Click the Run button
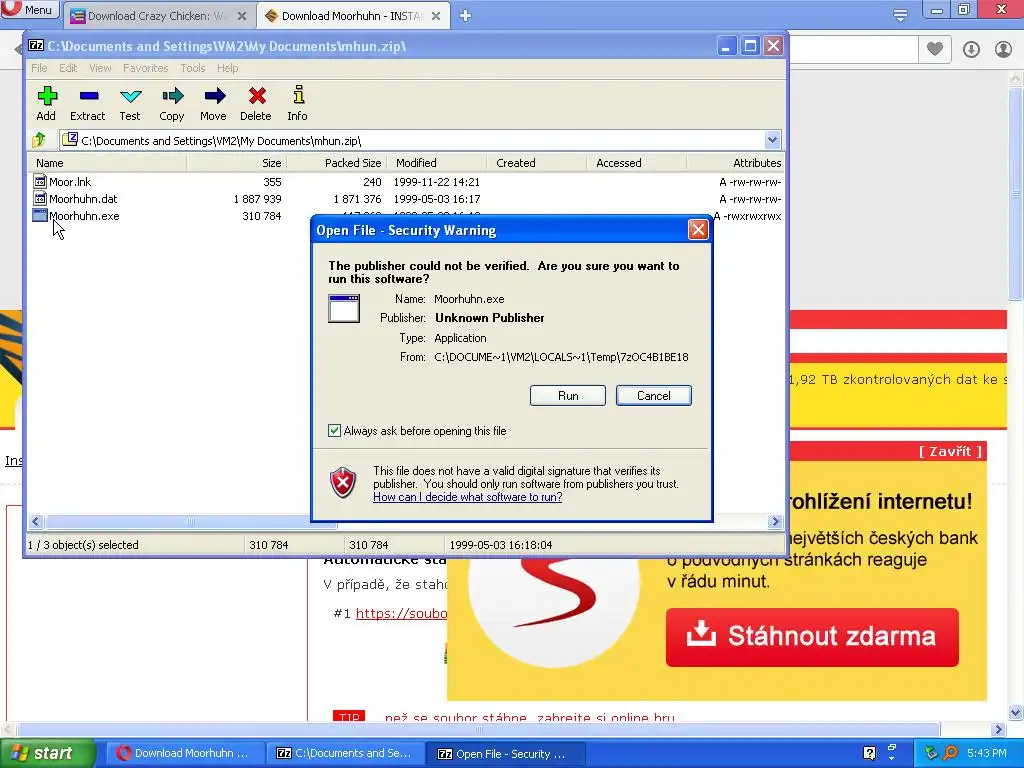 click(568, 396)
